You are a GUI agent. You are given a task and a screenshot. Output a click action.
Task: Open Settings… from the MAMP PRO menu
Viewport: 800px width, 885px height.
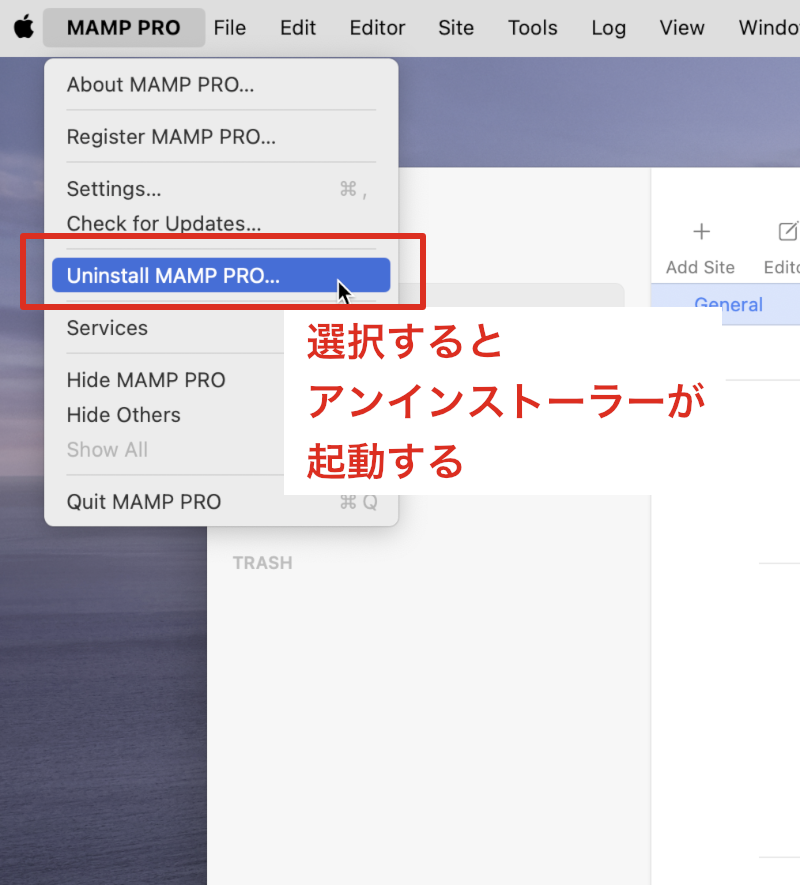point(221,189)
